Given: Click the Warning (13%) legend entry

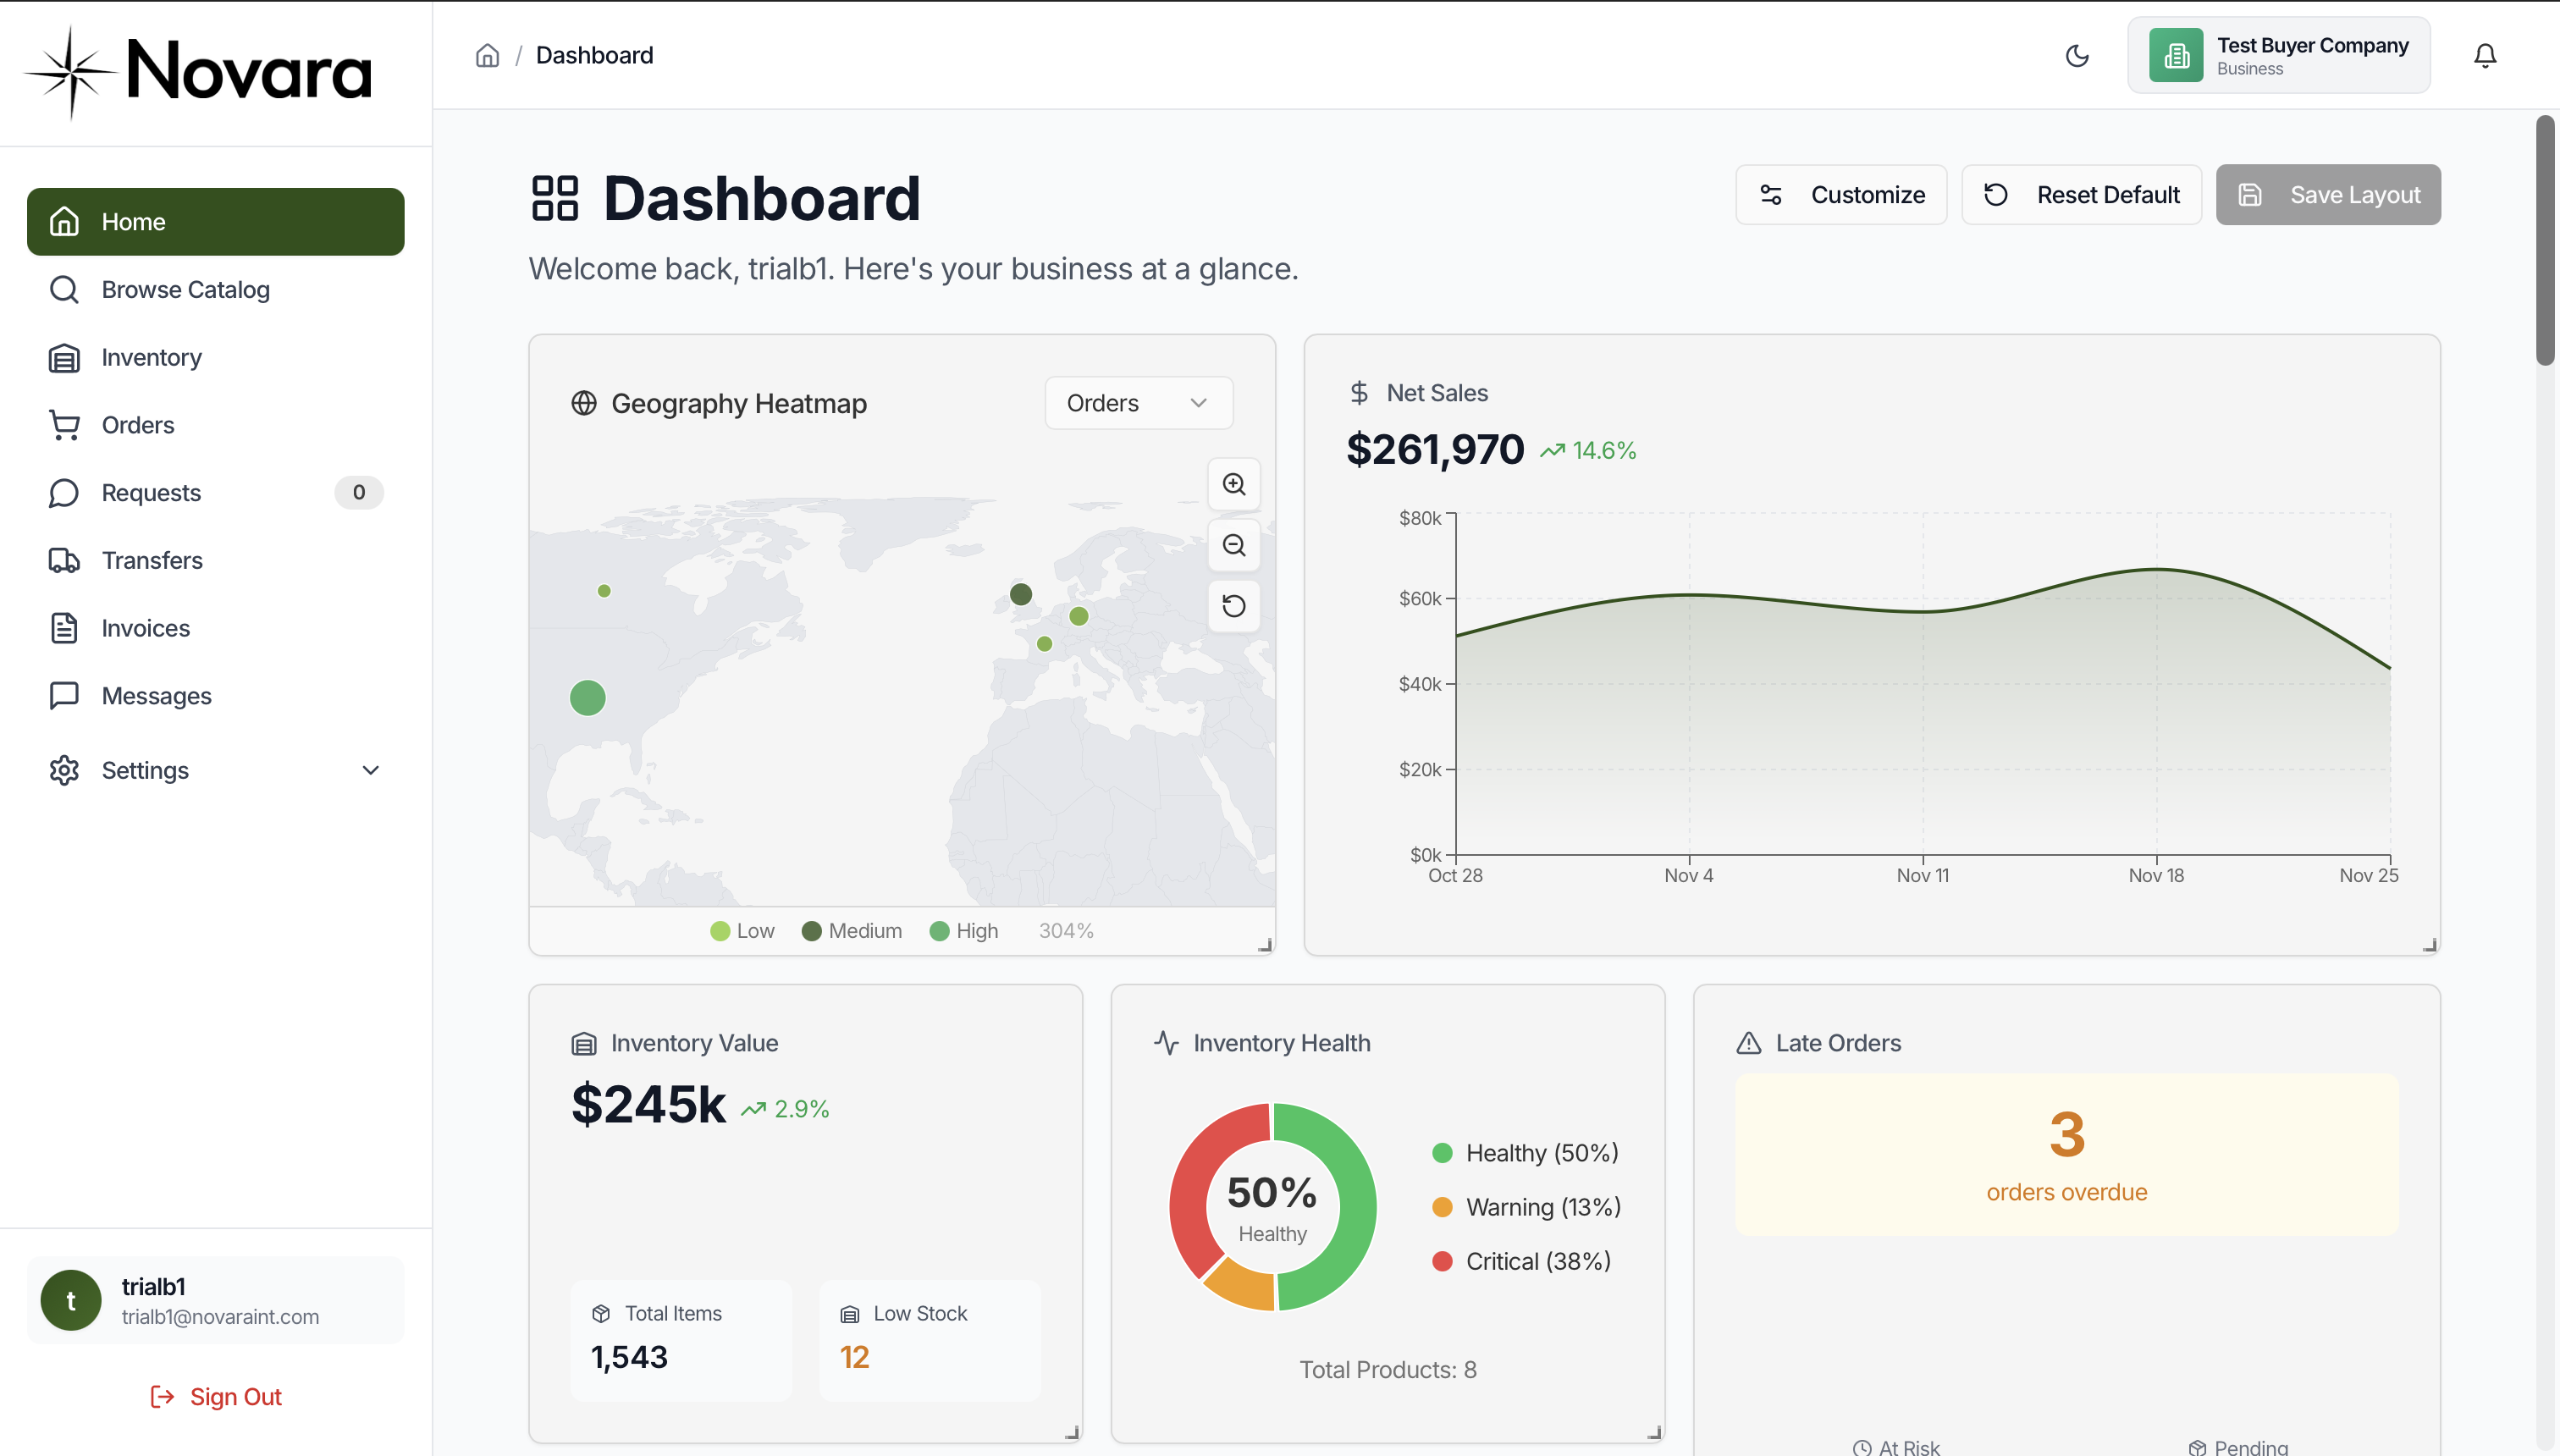Looking at the screenshot, I should (1527, 1207).
